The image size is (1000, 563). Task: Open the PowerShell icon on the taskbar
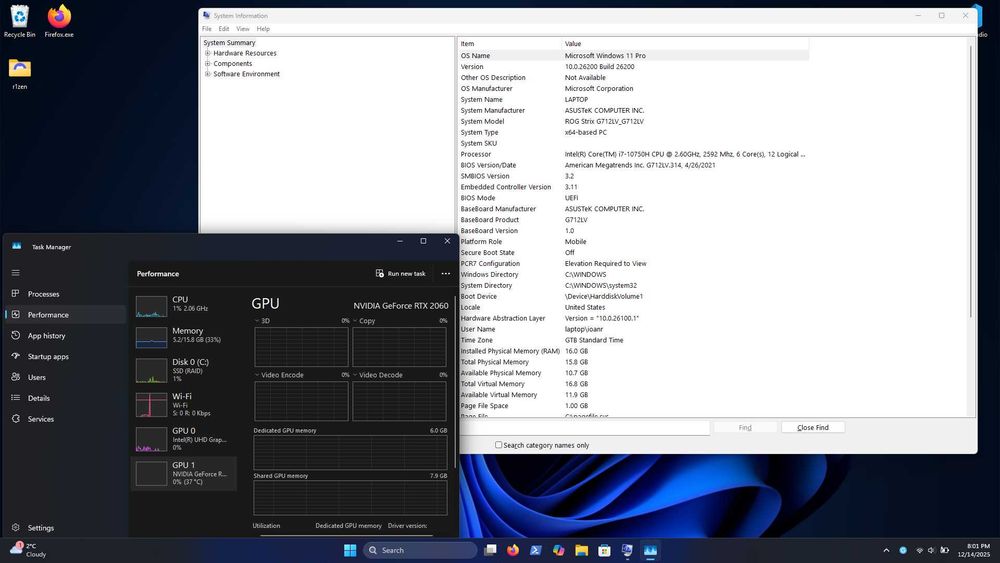pos(536,550)
